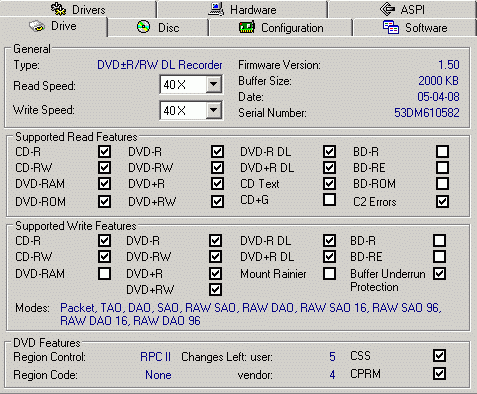Toggle the CPRM checkbox
This screenshot has height=394, width=477.
tap(439, 374)
